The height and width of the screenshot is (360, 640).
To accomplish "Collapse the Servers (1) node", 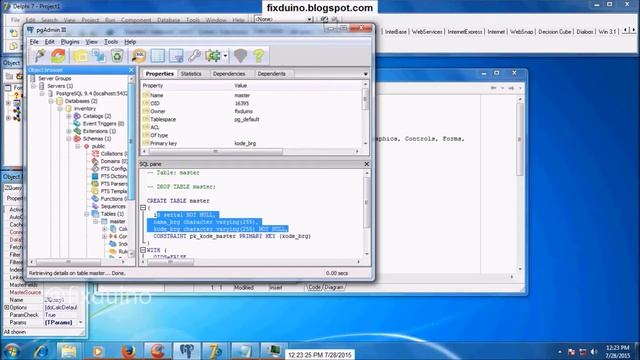I will click(x=34, y=86).
